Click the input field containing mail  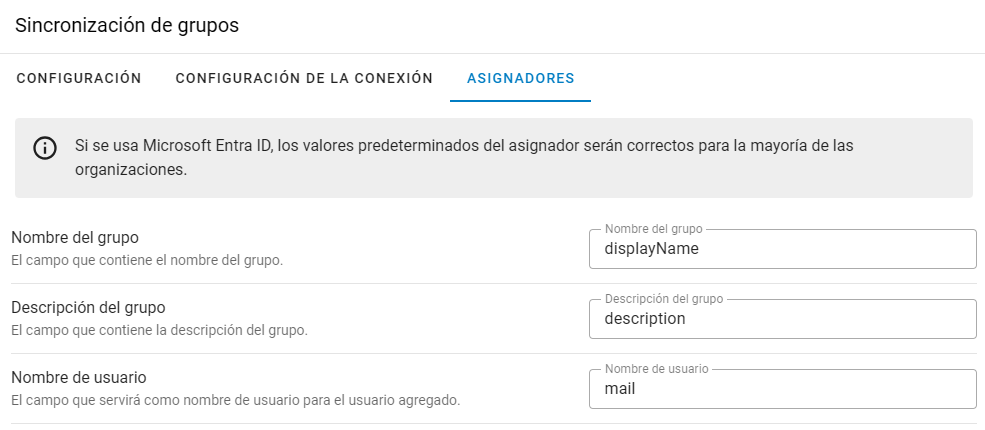coord(782,390)
